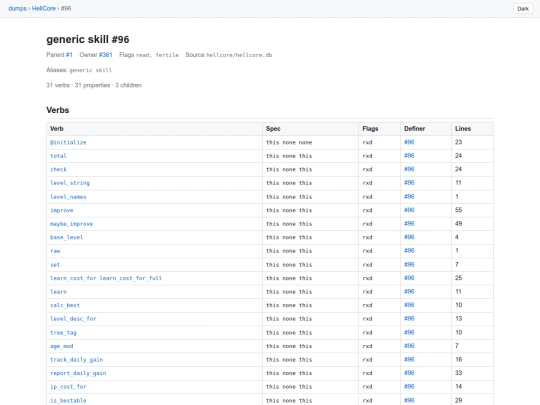This screenshot has height=405, width=540.
Task: Select the Aliases 'generic skill' text
Action: coord(91,70)
